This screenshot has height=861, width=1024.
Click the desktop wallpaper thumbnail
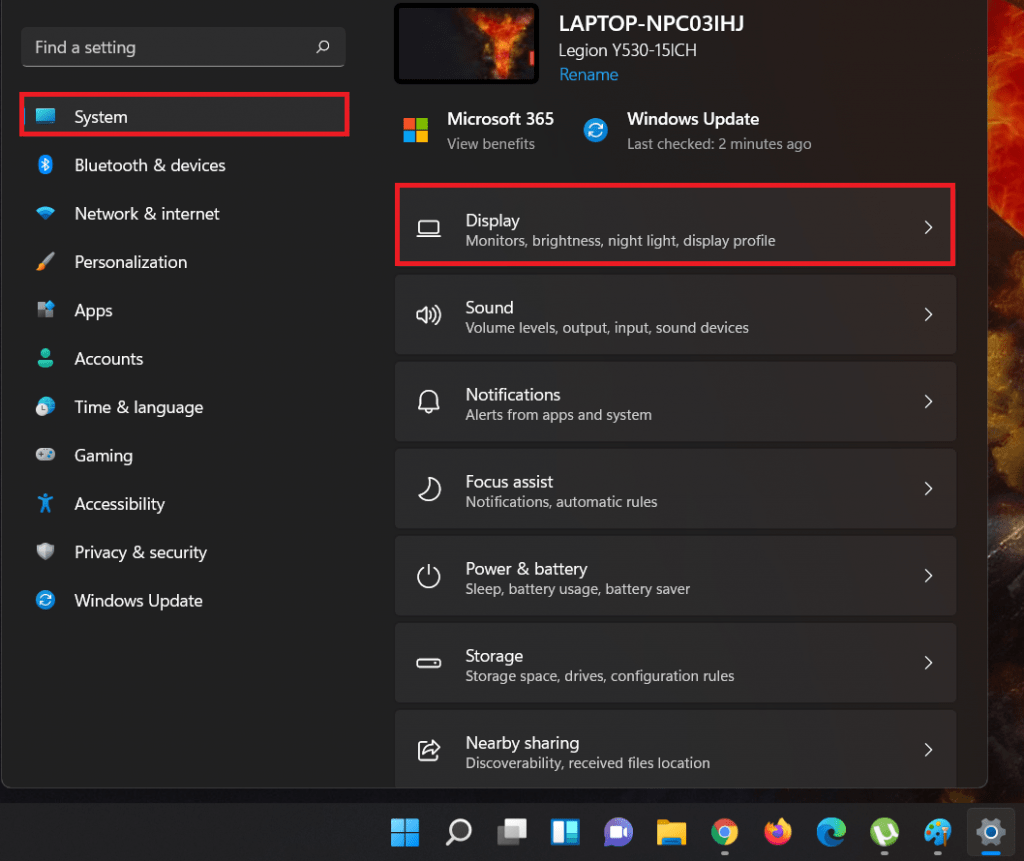tap(466, 44)
